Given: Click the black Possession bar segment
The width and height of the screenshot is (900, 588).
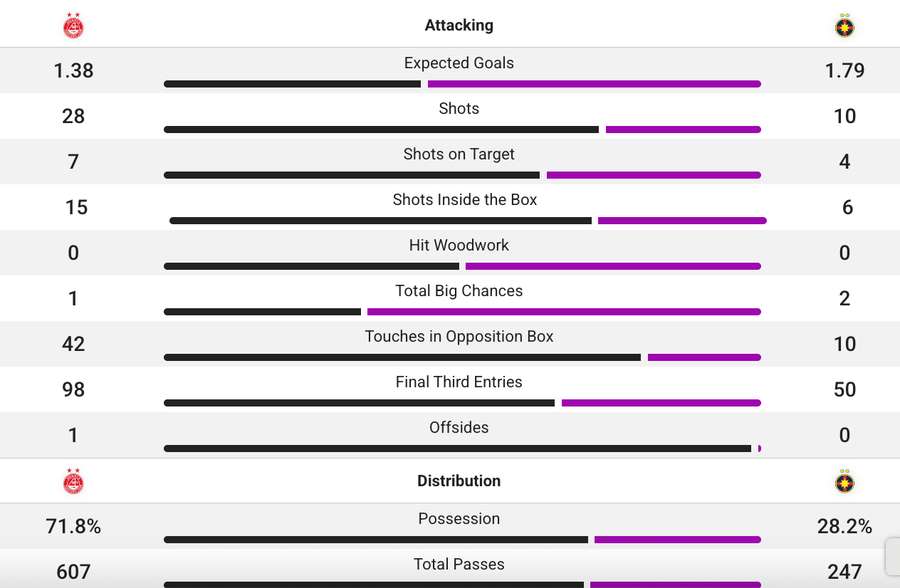Looking at the screenshot, I should (375, 540).
